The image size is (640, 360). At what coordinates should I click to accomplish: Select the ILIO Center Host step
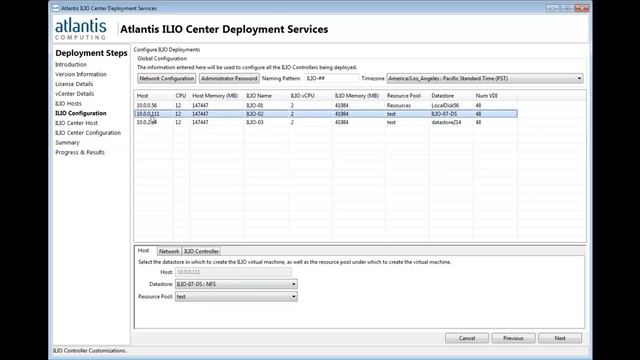[x=76, y=123]
